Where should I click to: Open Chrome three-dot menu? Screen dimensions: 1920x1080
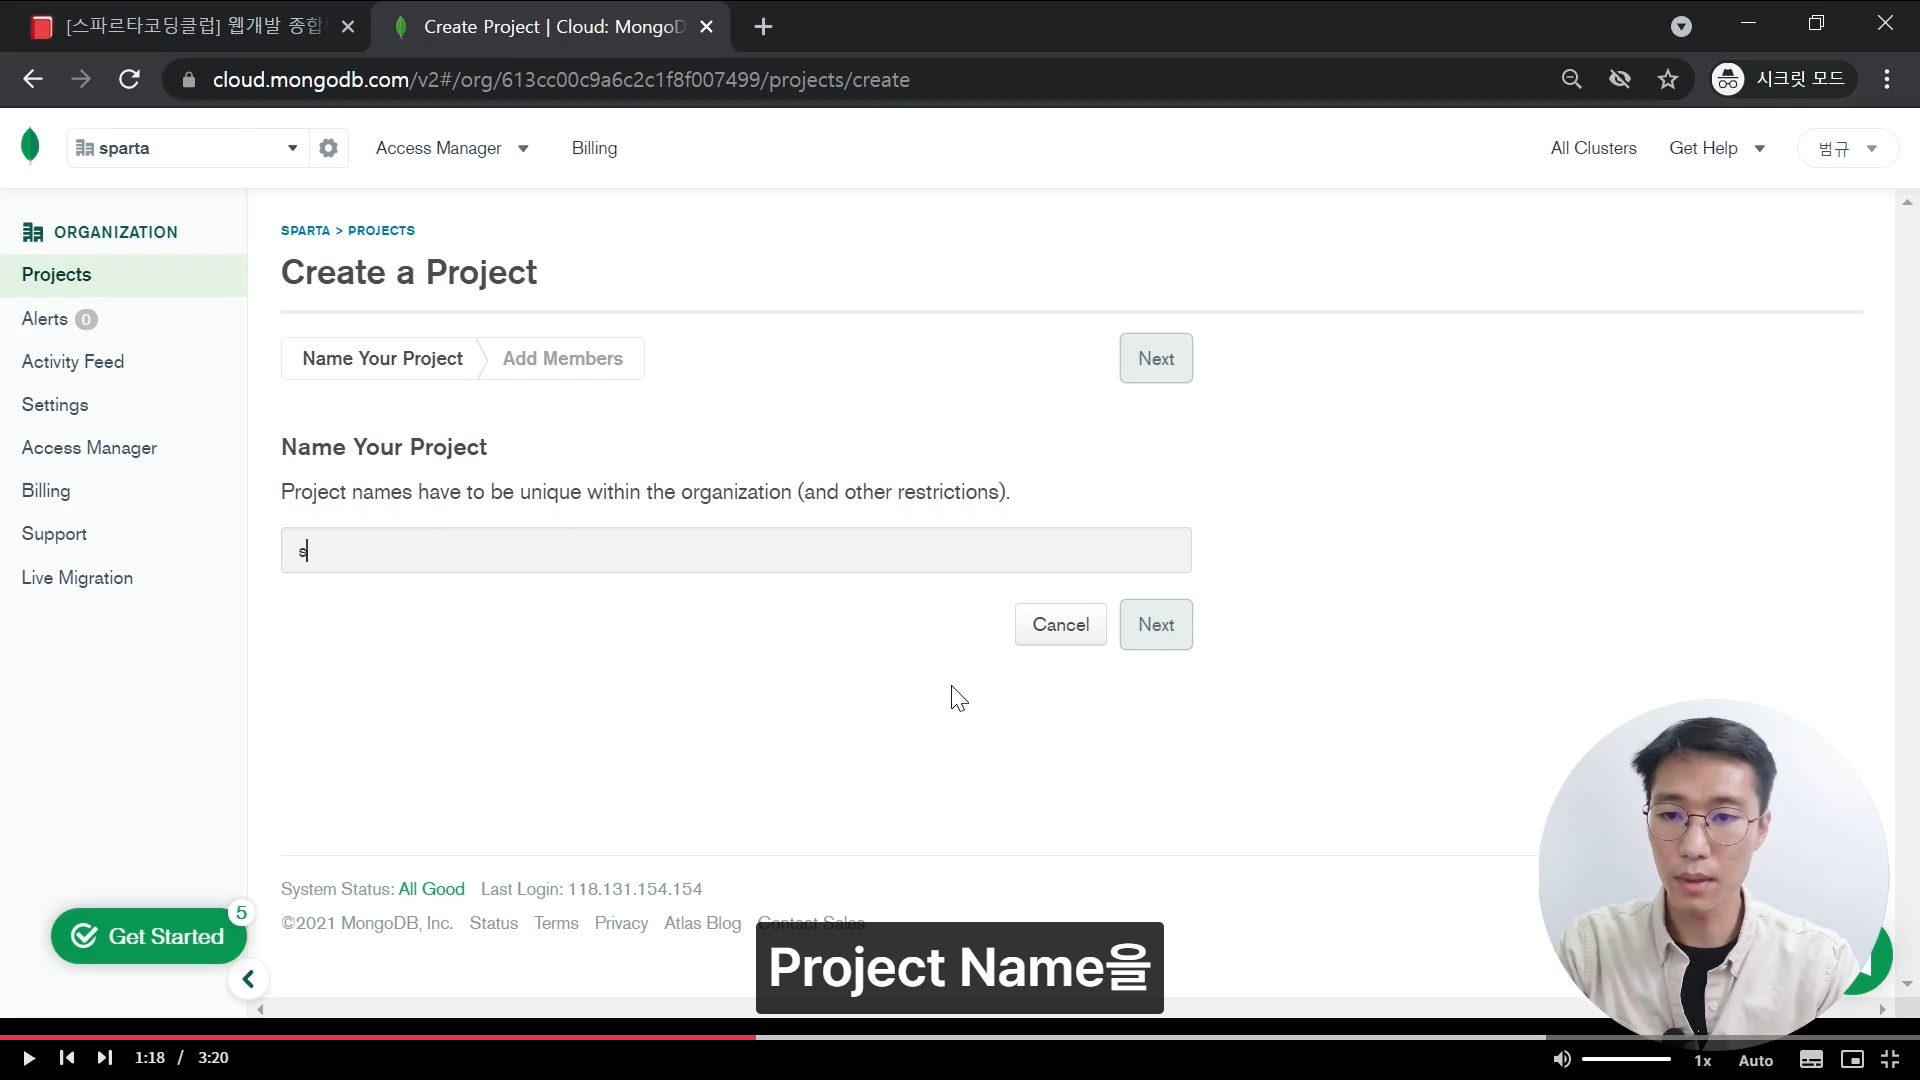click(1887, 79)
